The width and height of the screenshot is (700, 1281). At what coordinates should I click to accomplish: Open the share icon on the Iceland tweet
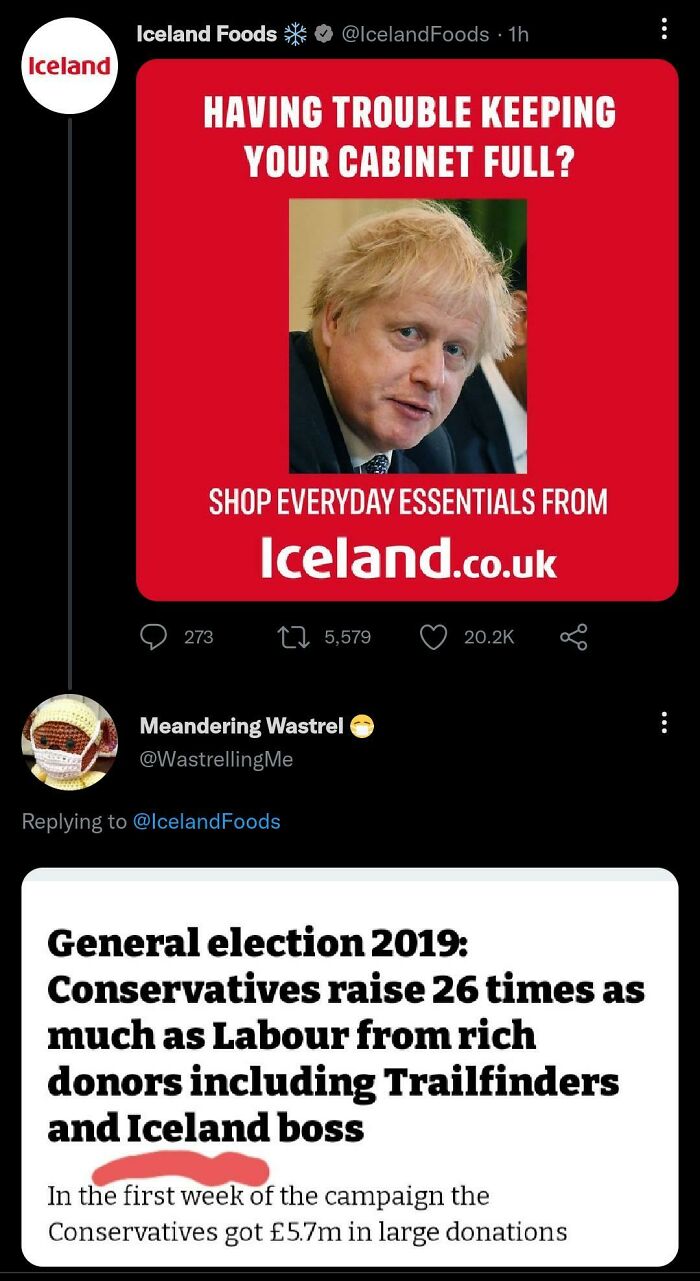(x=573, y=637)
